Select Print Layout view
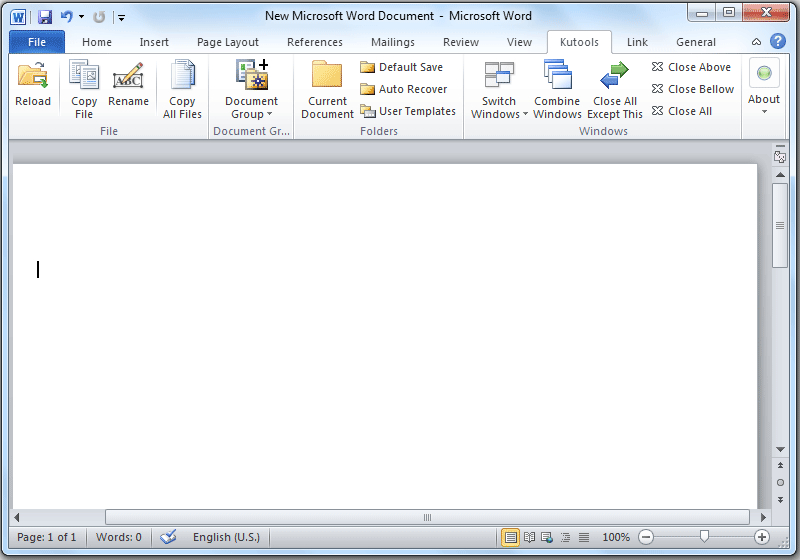Viewport: 800px width, 560px height. coord(510,537)
